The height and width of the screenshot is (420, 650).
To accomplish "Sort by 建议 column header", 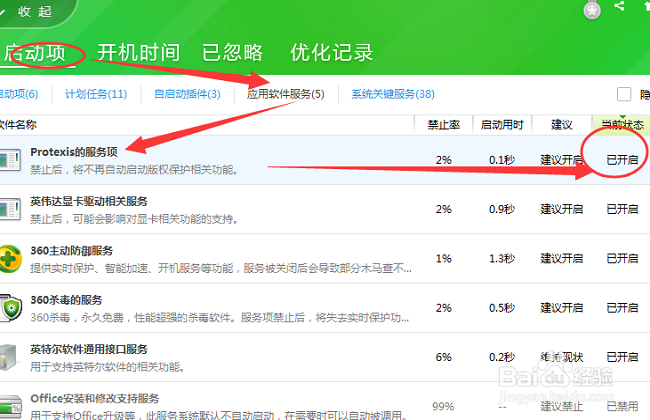I will pos(562,125).
